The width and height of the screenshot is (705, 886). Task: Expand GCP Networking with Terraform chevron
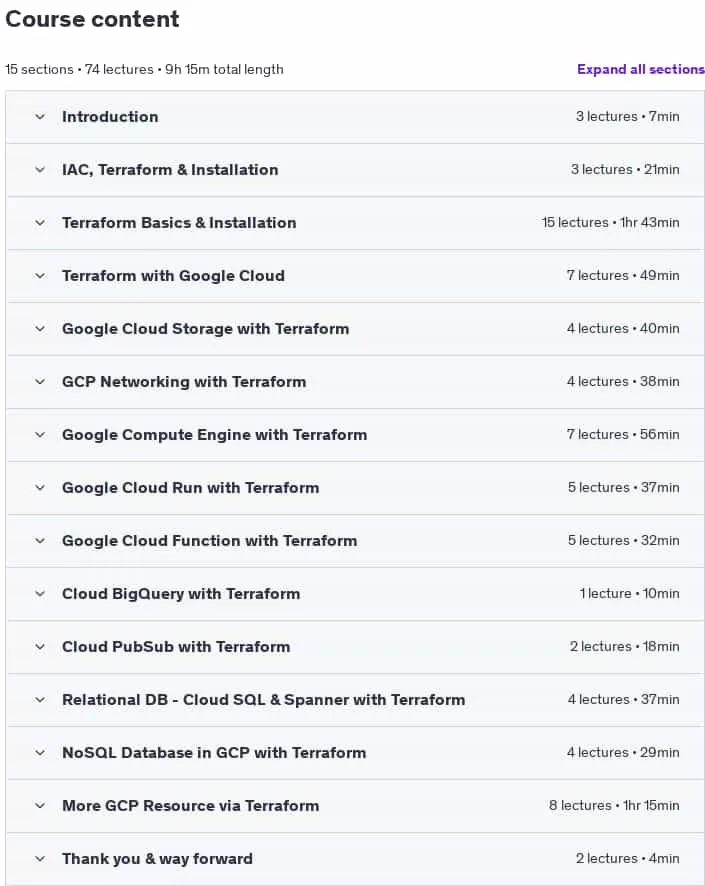pos(40,382)
